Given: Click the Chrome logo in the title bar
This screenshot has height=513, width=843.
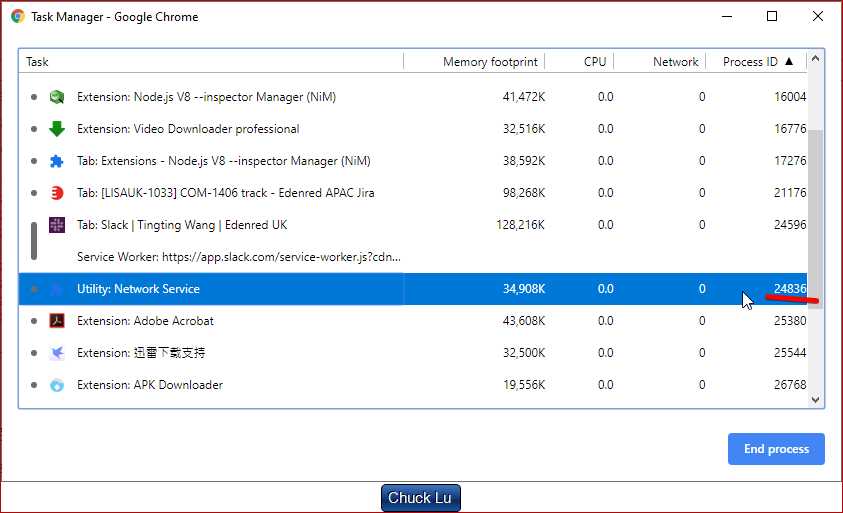Looking at the screenshot, I should [x=18, y=17].
